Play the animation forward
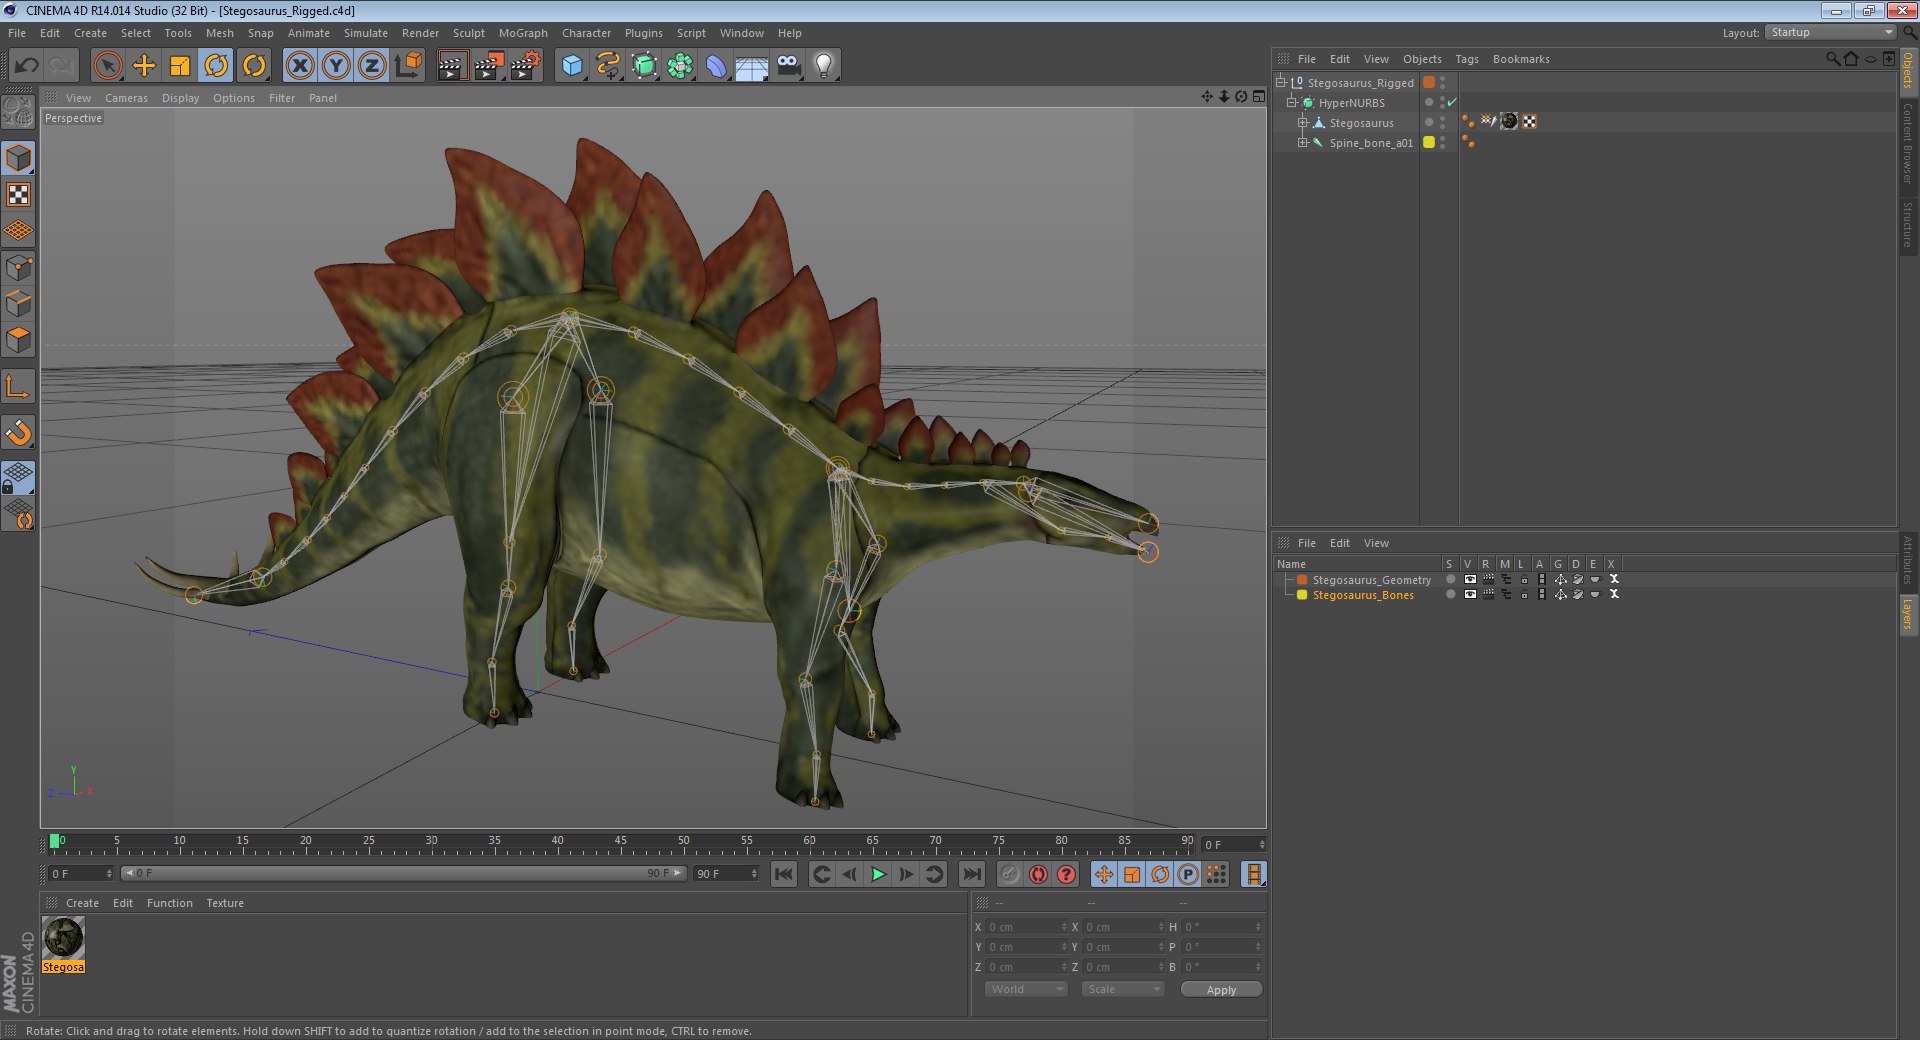The image size is (1920, 1040). coord(878,874)
